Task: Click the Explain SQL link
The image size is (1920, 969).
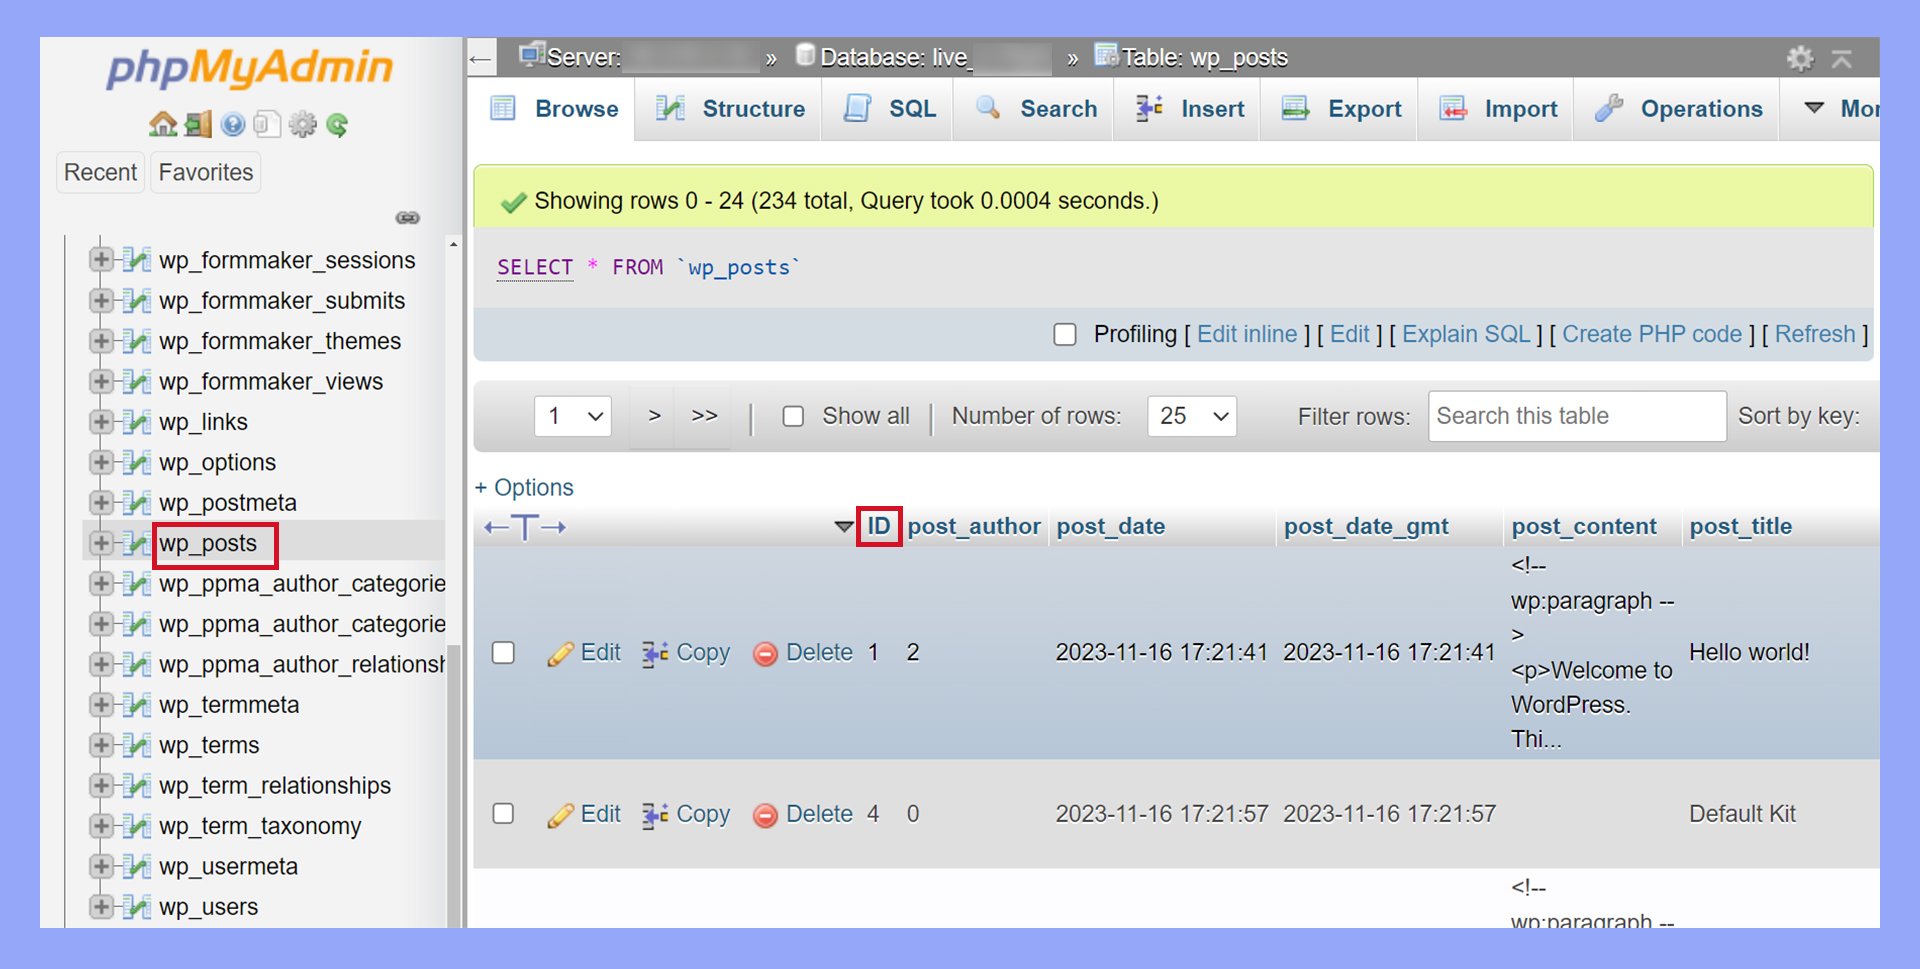Action: point(1465,335)
